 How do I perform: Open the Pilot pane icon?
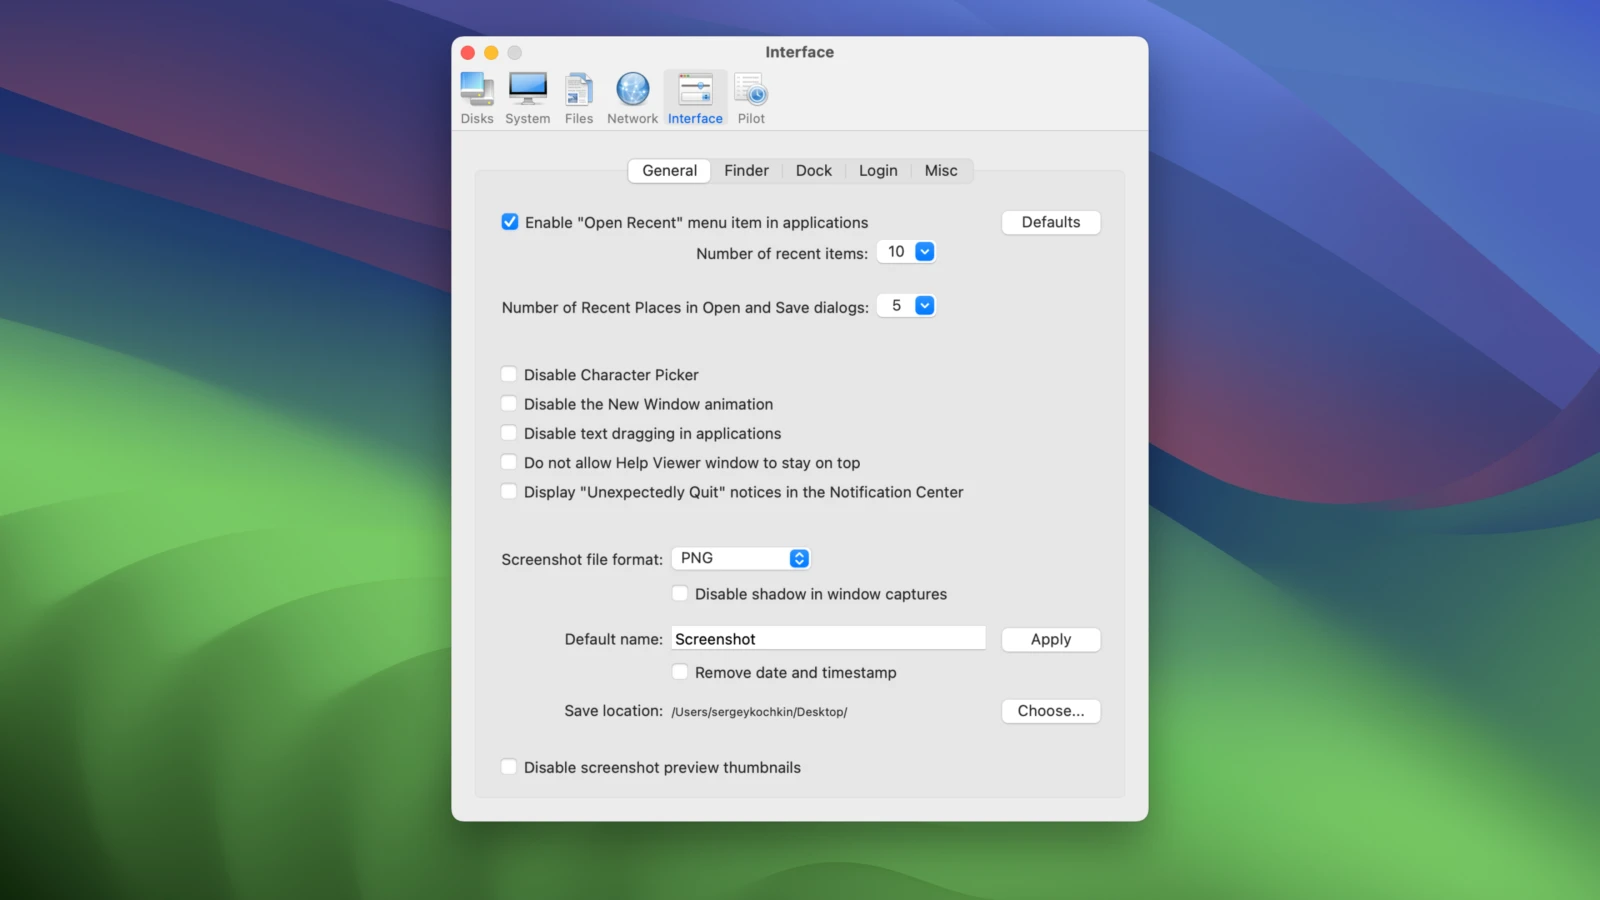point(751,90)
